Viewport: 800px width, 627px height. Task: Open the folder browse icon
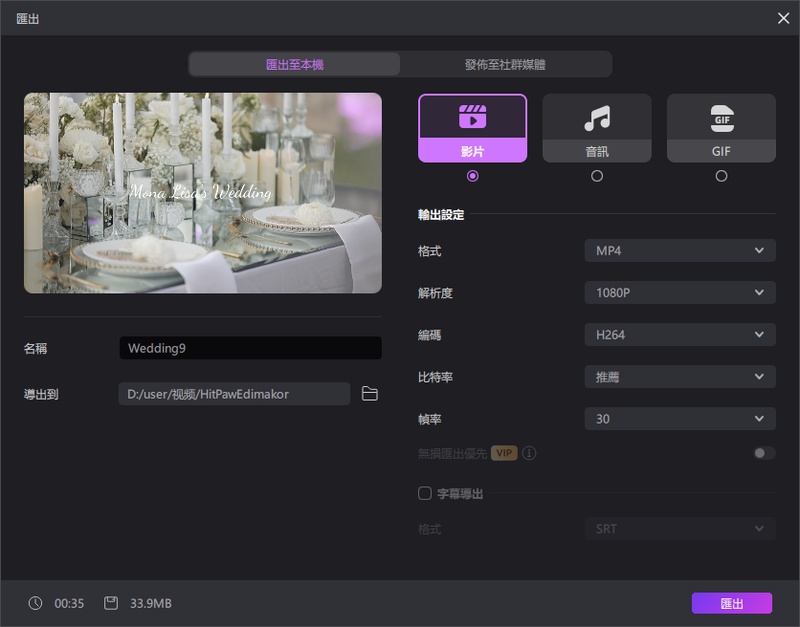pyautogui.click(x=369, y=393)
